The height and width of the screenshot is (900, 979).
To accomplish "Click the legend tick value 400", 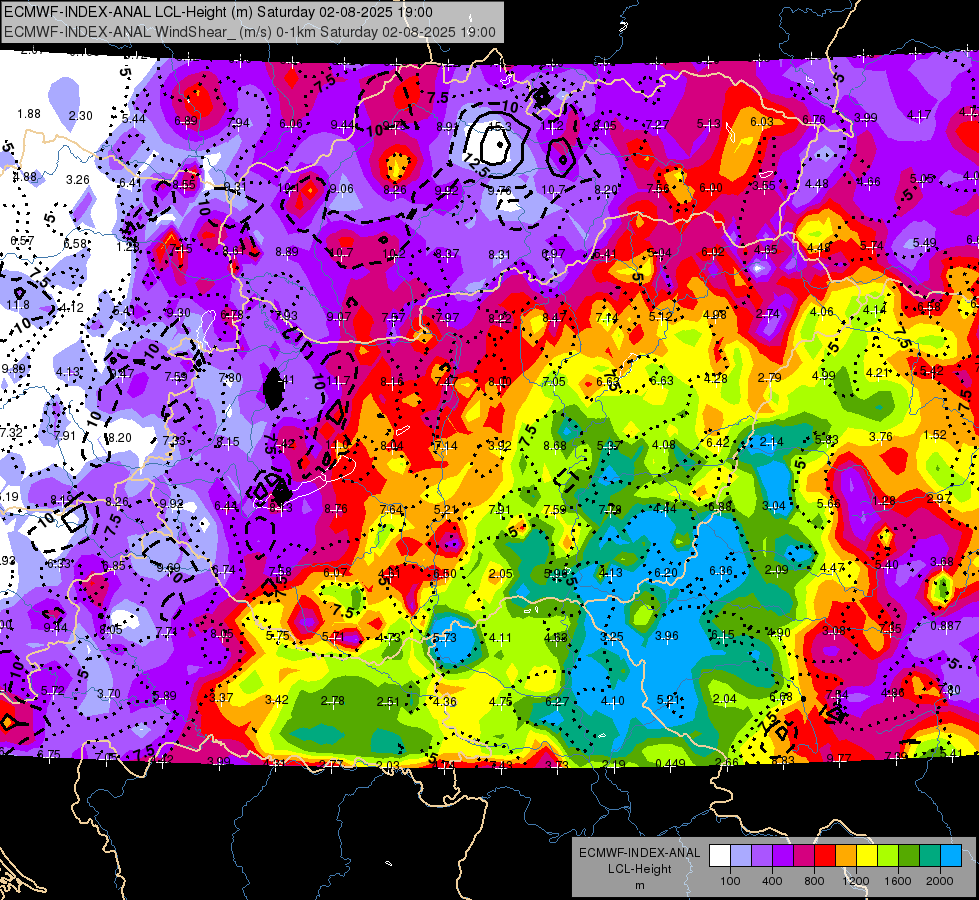I will [772, 881].
